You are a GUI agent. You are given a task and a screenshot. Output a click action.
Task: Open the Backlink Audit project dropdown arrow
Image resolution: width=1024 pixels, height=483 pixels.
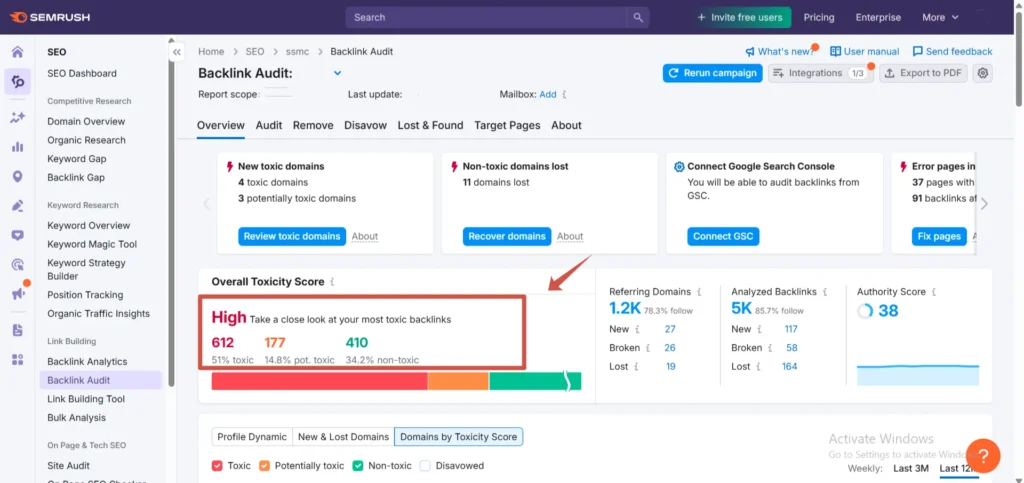click(x=338, y=73)
